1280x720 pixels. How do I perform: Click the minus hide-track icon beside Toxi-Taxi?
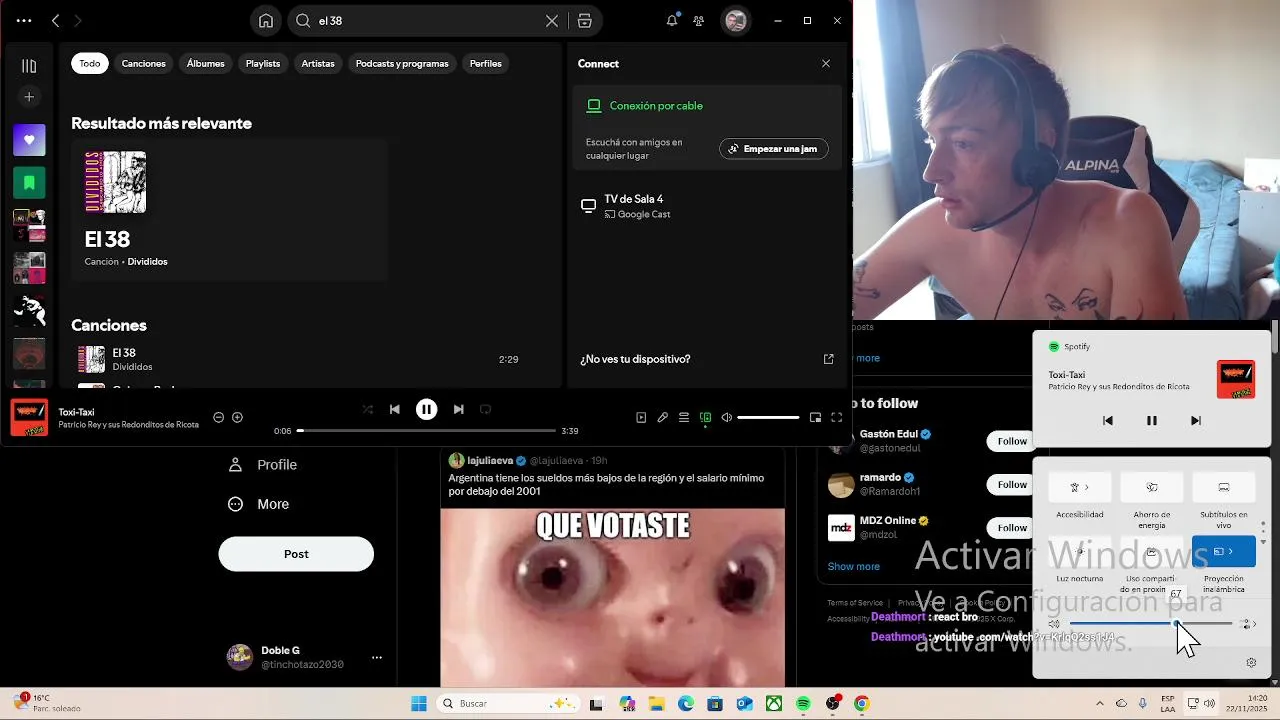click(x=219, y=417)
